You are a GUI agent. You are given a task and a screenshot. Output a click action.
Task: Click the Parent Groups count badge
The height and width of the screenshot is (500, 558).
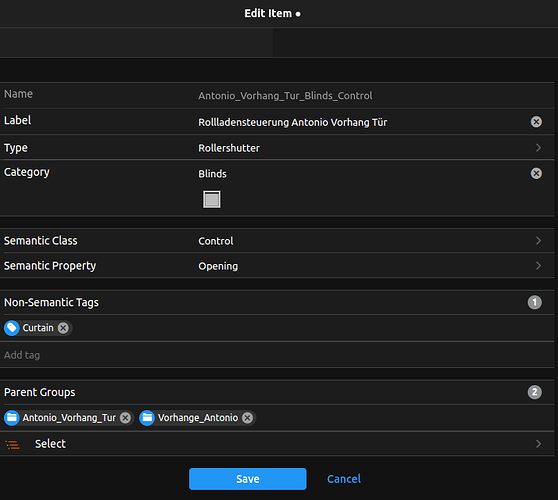pyautogui.click(x=535, y=392)
